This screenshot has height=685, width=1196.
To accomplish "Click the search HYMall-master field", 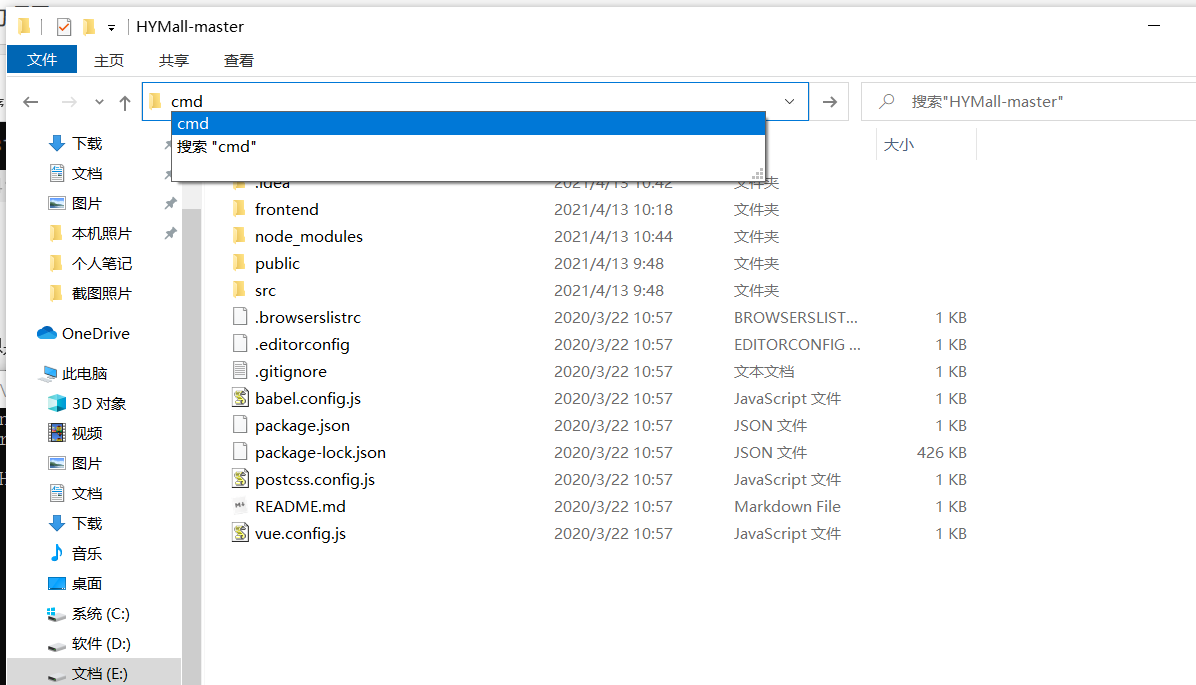I will [x=1030, y=101].
